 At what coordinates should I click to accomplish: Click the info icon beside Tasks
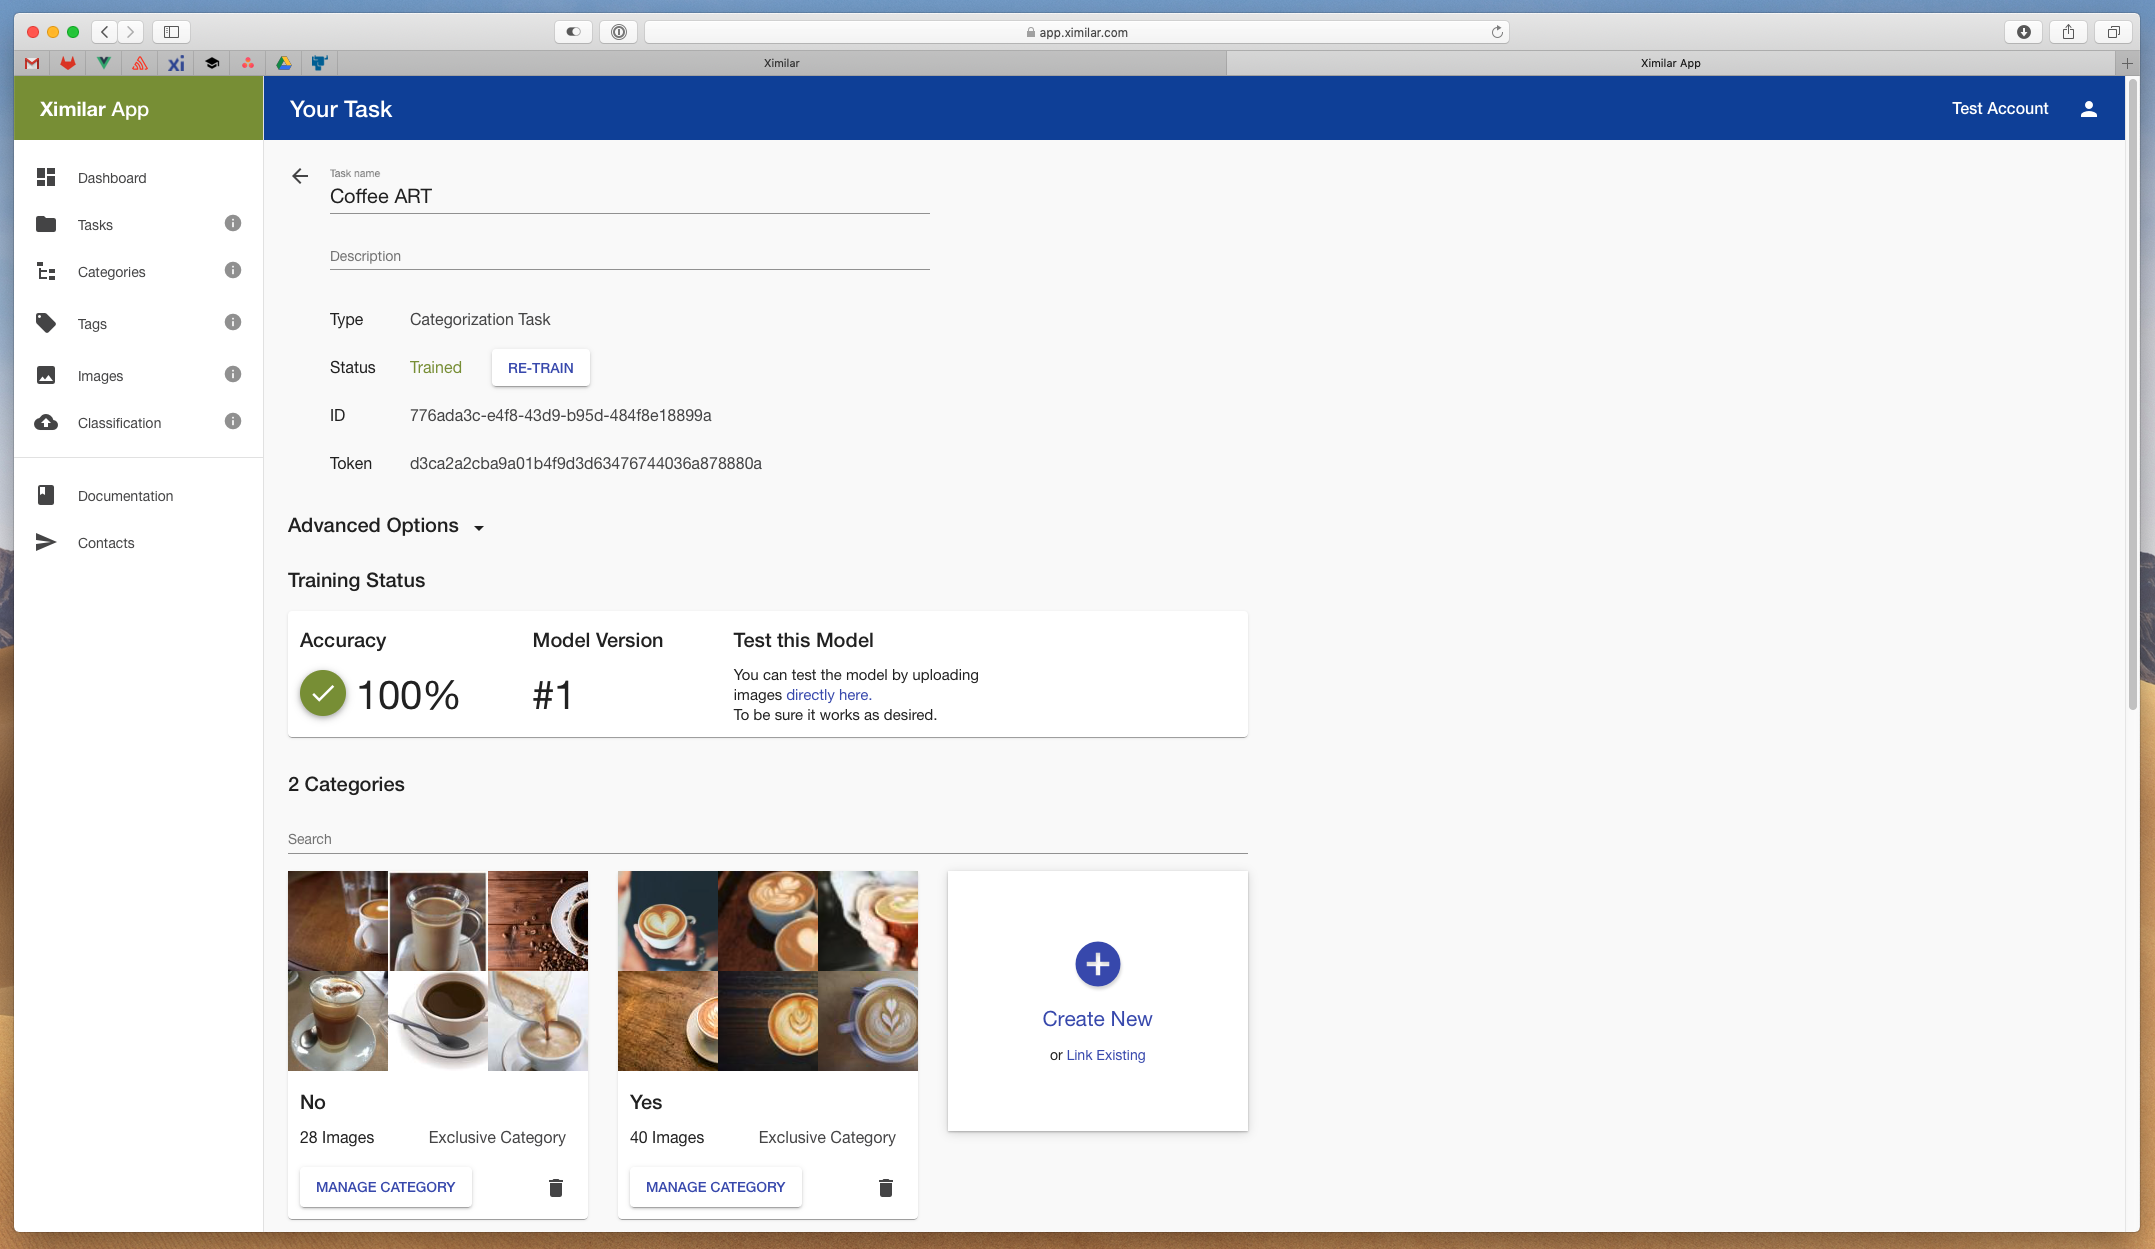233,223
